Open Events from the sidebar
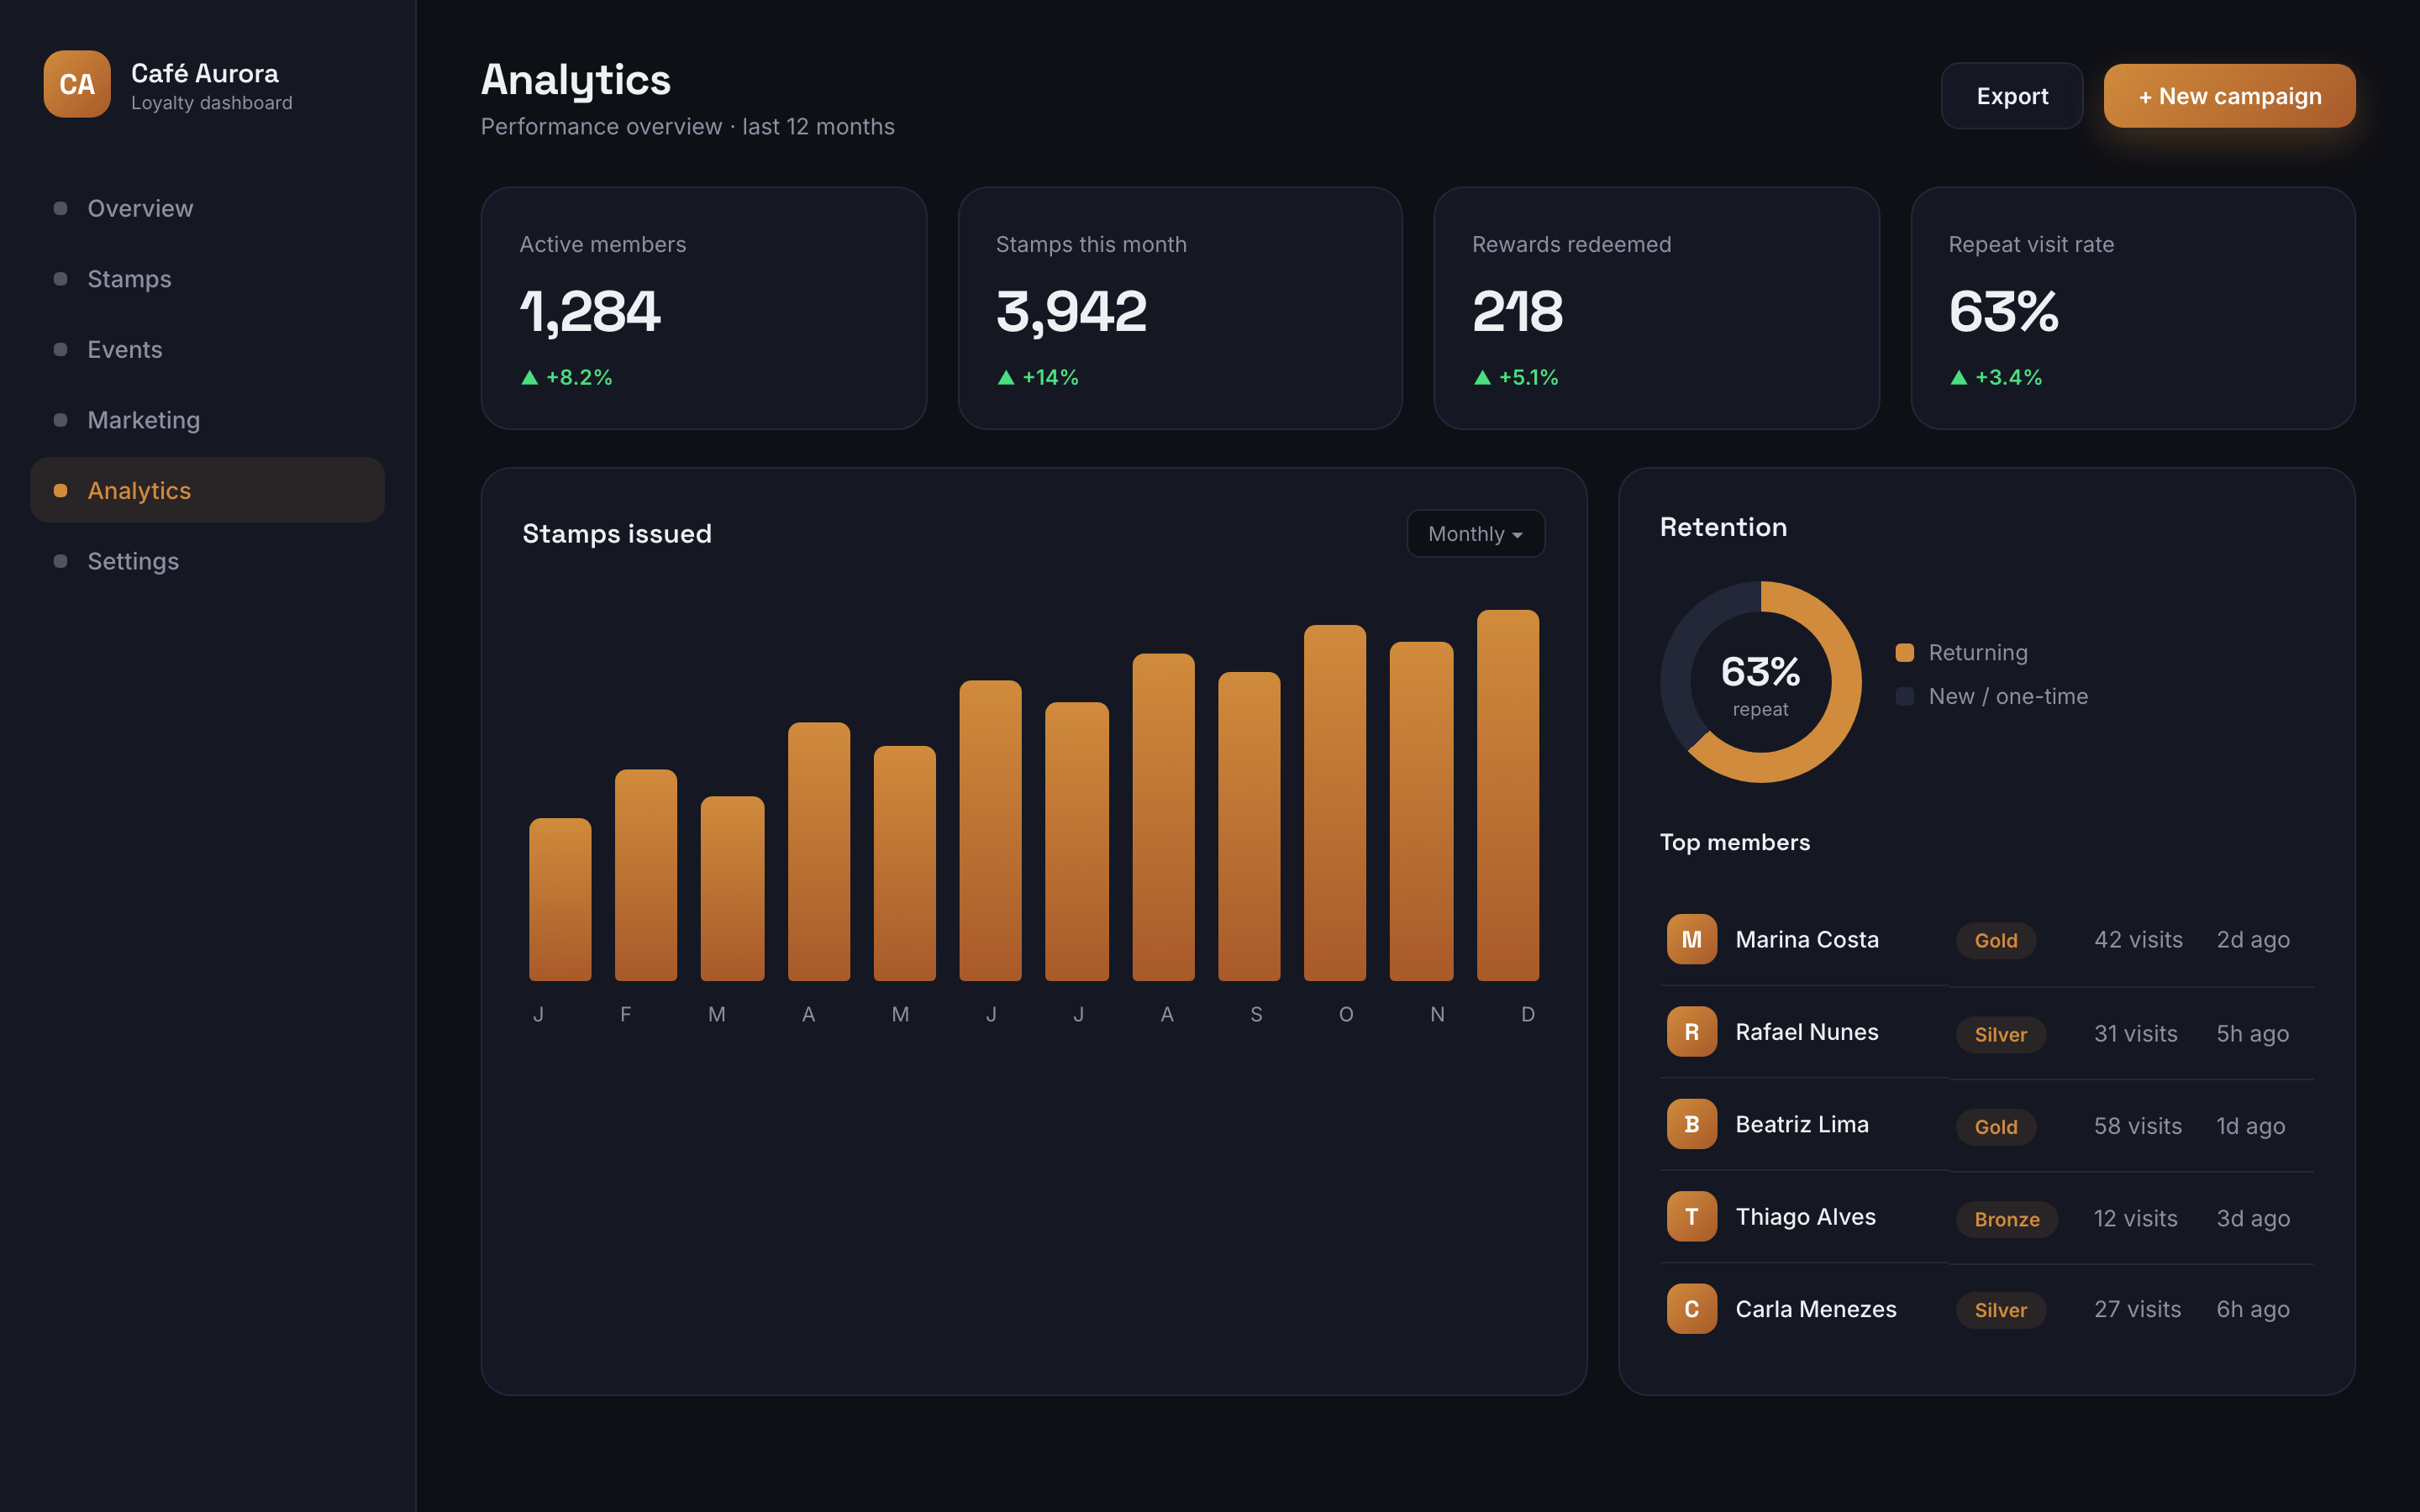Image resolution: width=2420 pixels, height=1512 pixels. [207, 349]
